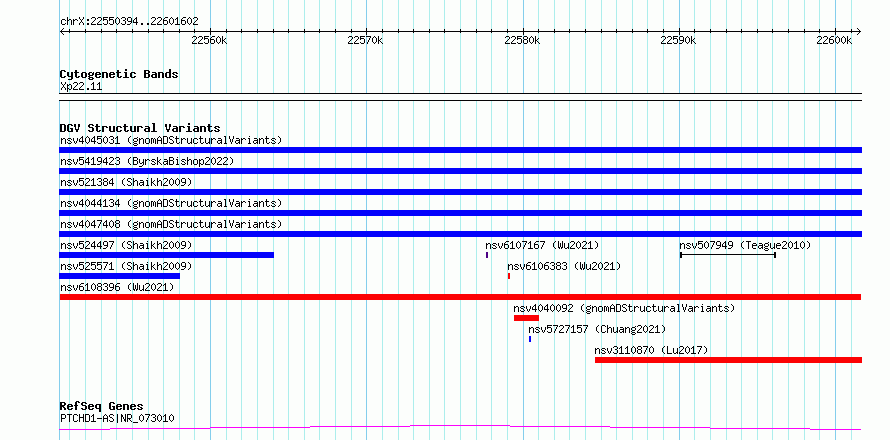The height and width of the screenshot is (440, 890).
Task: Open nsv4040092 (gnomADStructuralVariants) label
Action: coord(624,308)
